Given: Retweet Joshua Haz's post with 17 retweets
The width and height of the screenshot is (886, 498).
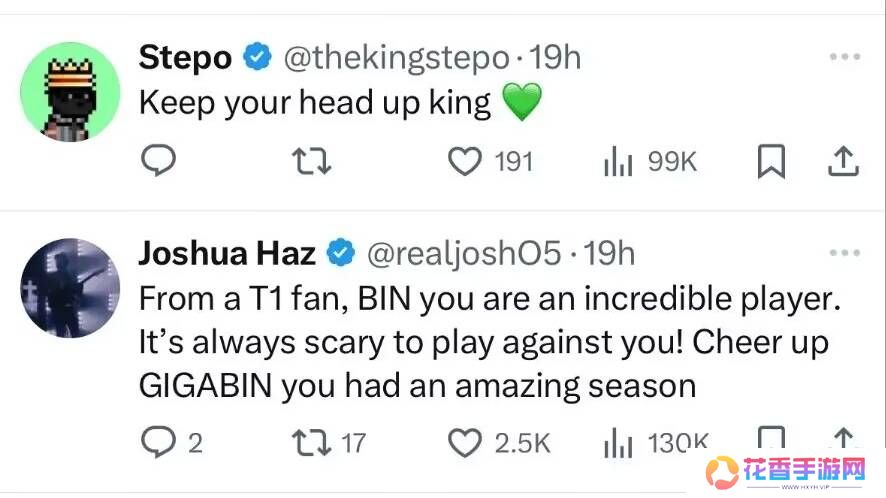Looking at the screenshot, I should 307,442.
